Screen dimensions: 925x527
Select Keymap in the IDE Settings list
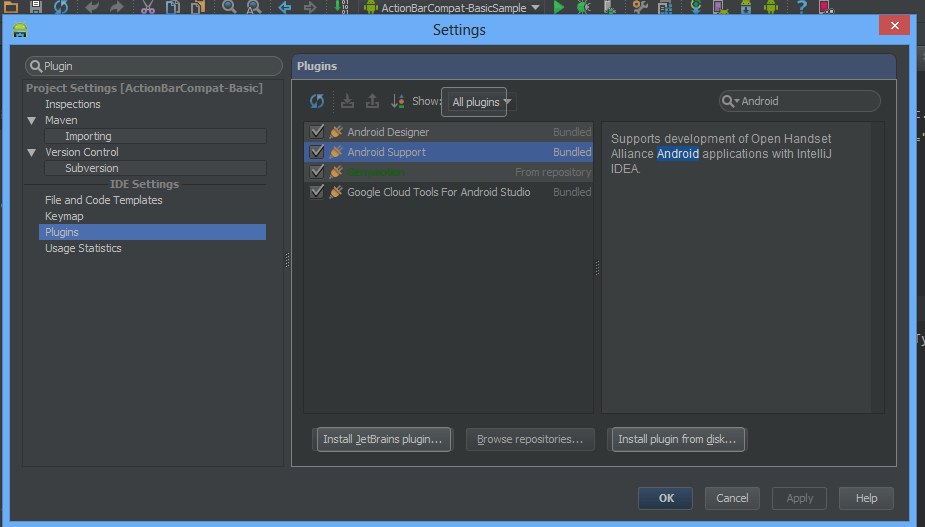tap(64, 216)
